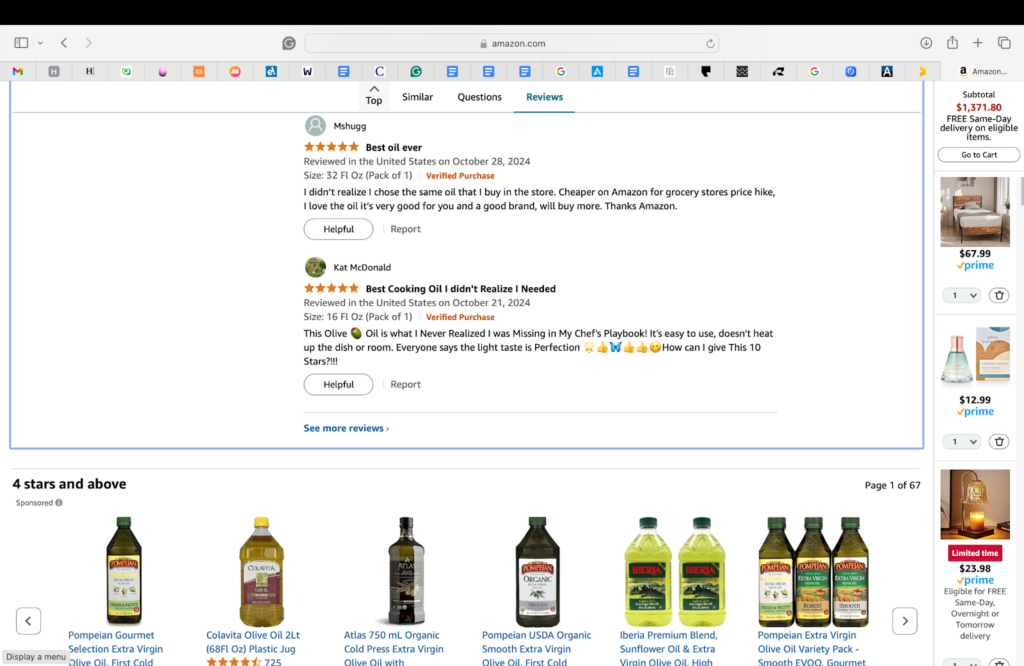Click the 'Page 1 of 67' text
1024x666 pixels.
click(x=893, y=485)
